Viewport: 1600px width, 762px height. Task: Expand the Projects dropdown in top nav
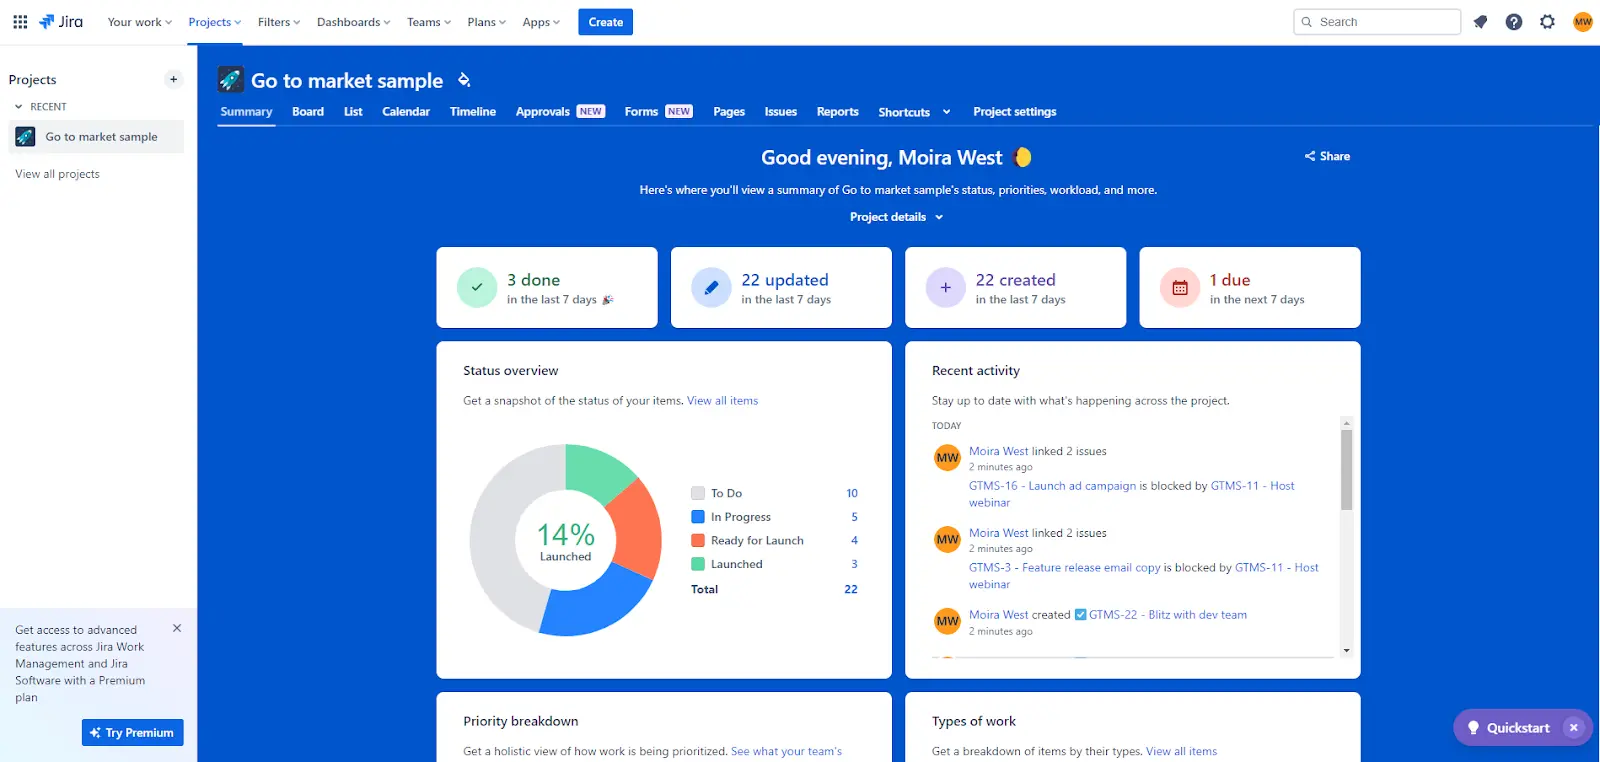pyautogui.click(x=215, y=22)
